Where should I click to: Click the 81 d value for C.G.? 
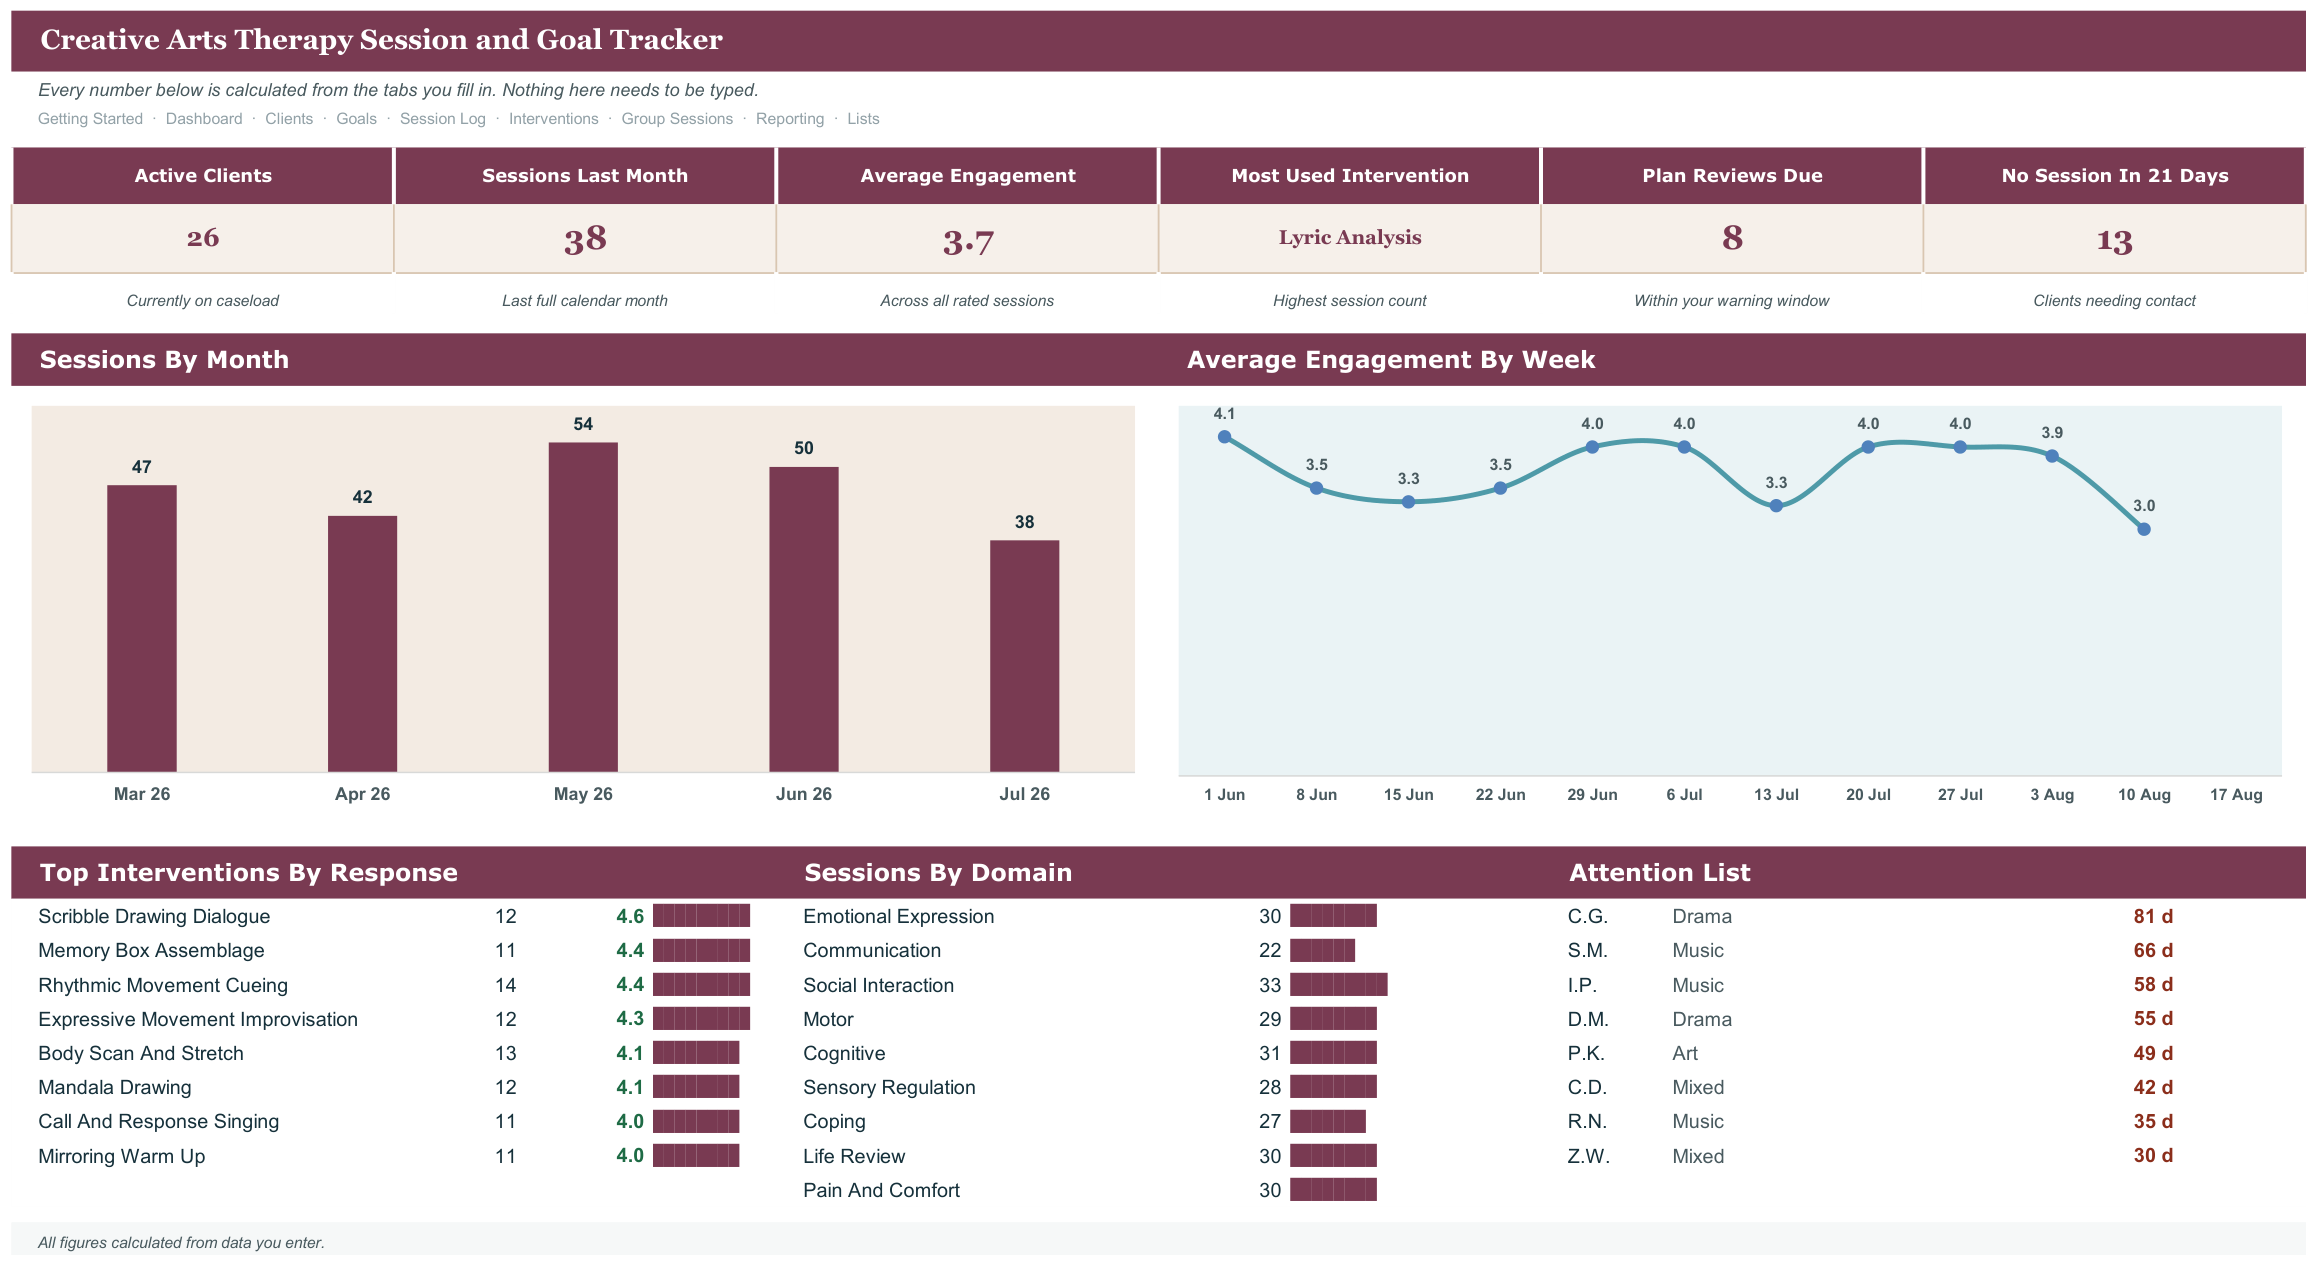[x=2153, y=916]
